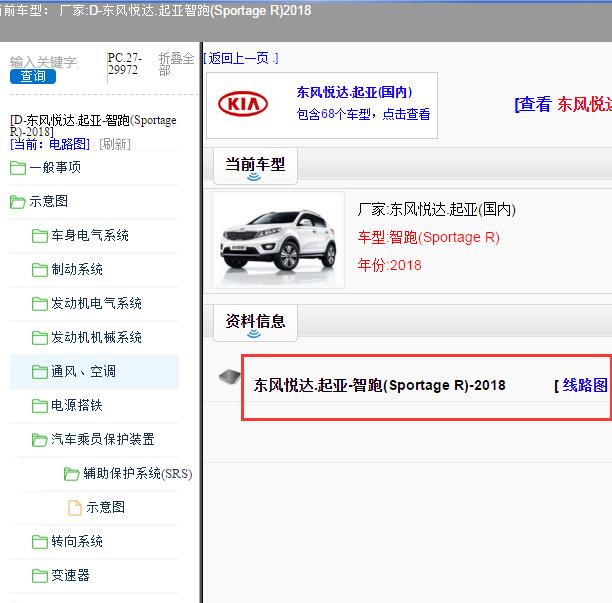Click the gray diamond bullet icon in 资料信息
The width and height of the screenshot is (612, 603).
pos(230,377)
